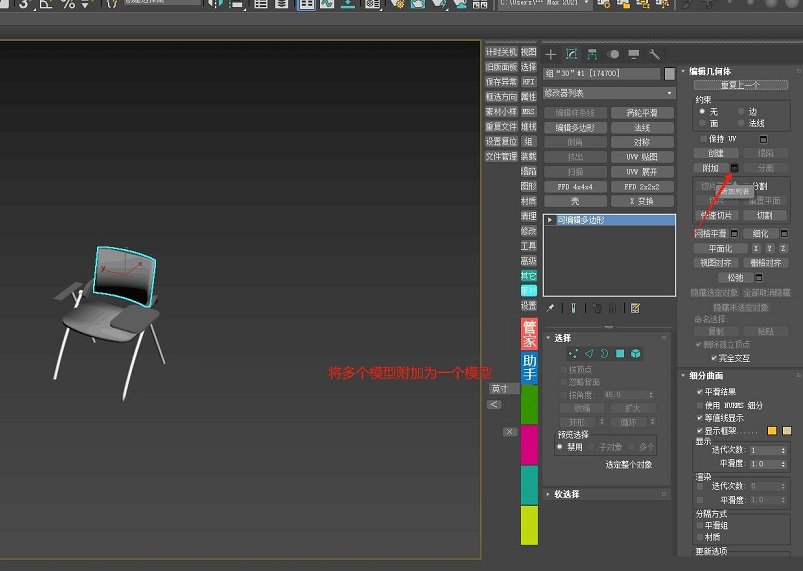Adjust display 迭代次数 spinner arrows
This screenshot has height=571, width=803.
pos(784,450)
